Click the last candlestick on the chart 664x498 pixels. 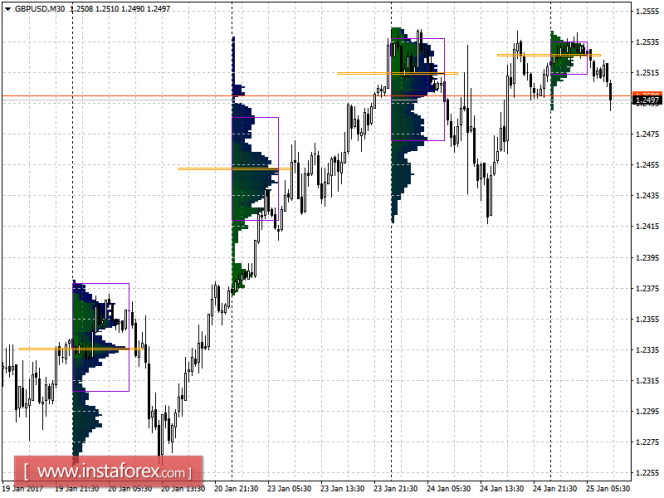pos(611,96)
